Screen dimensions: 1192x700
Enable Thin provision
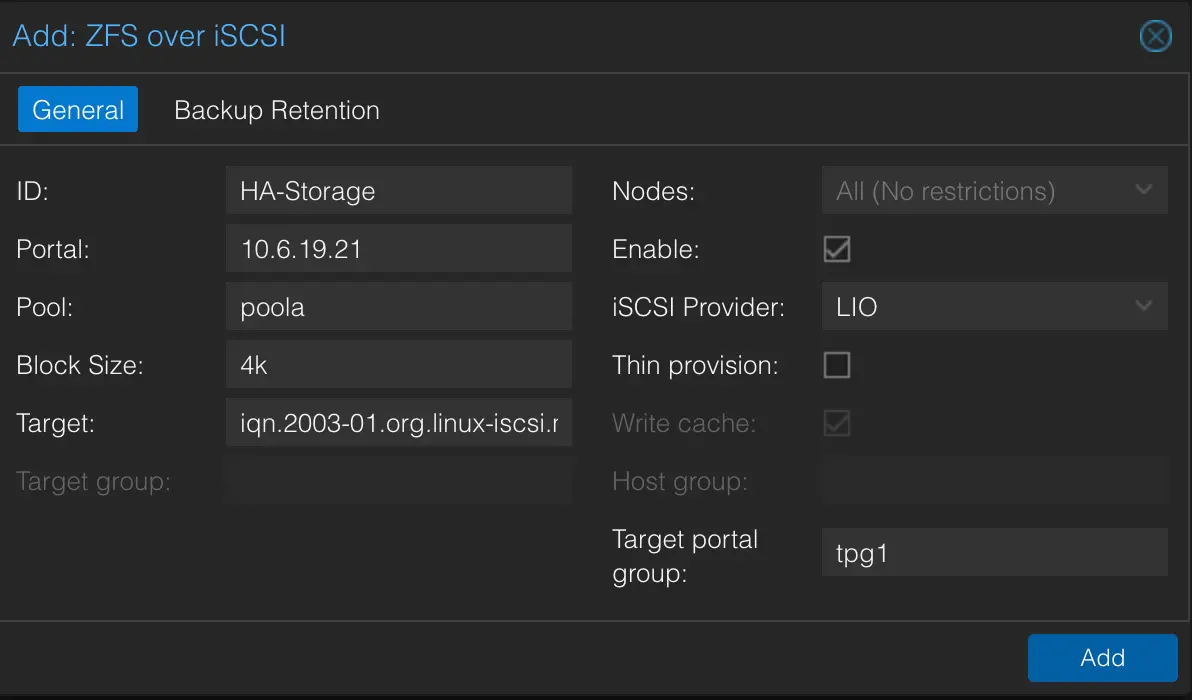[x=836, y=365]
